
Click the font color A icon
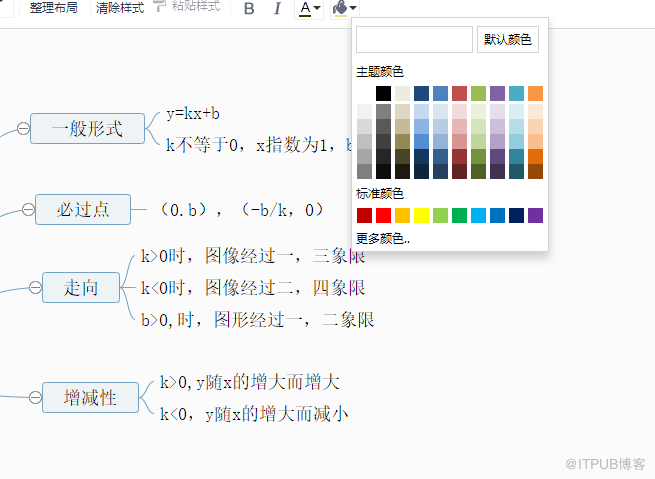(305, 8)
